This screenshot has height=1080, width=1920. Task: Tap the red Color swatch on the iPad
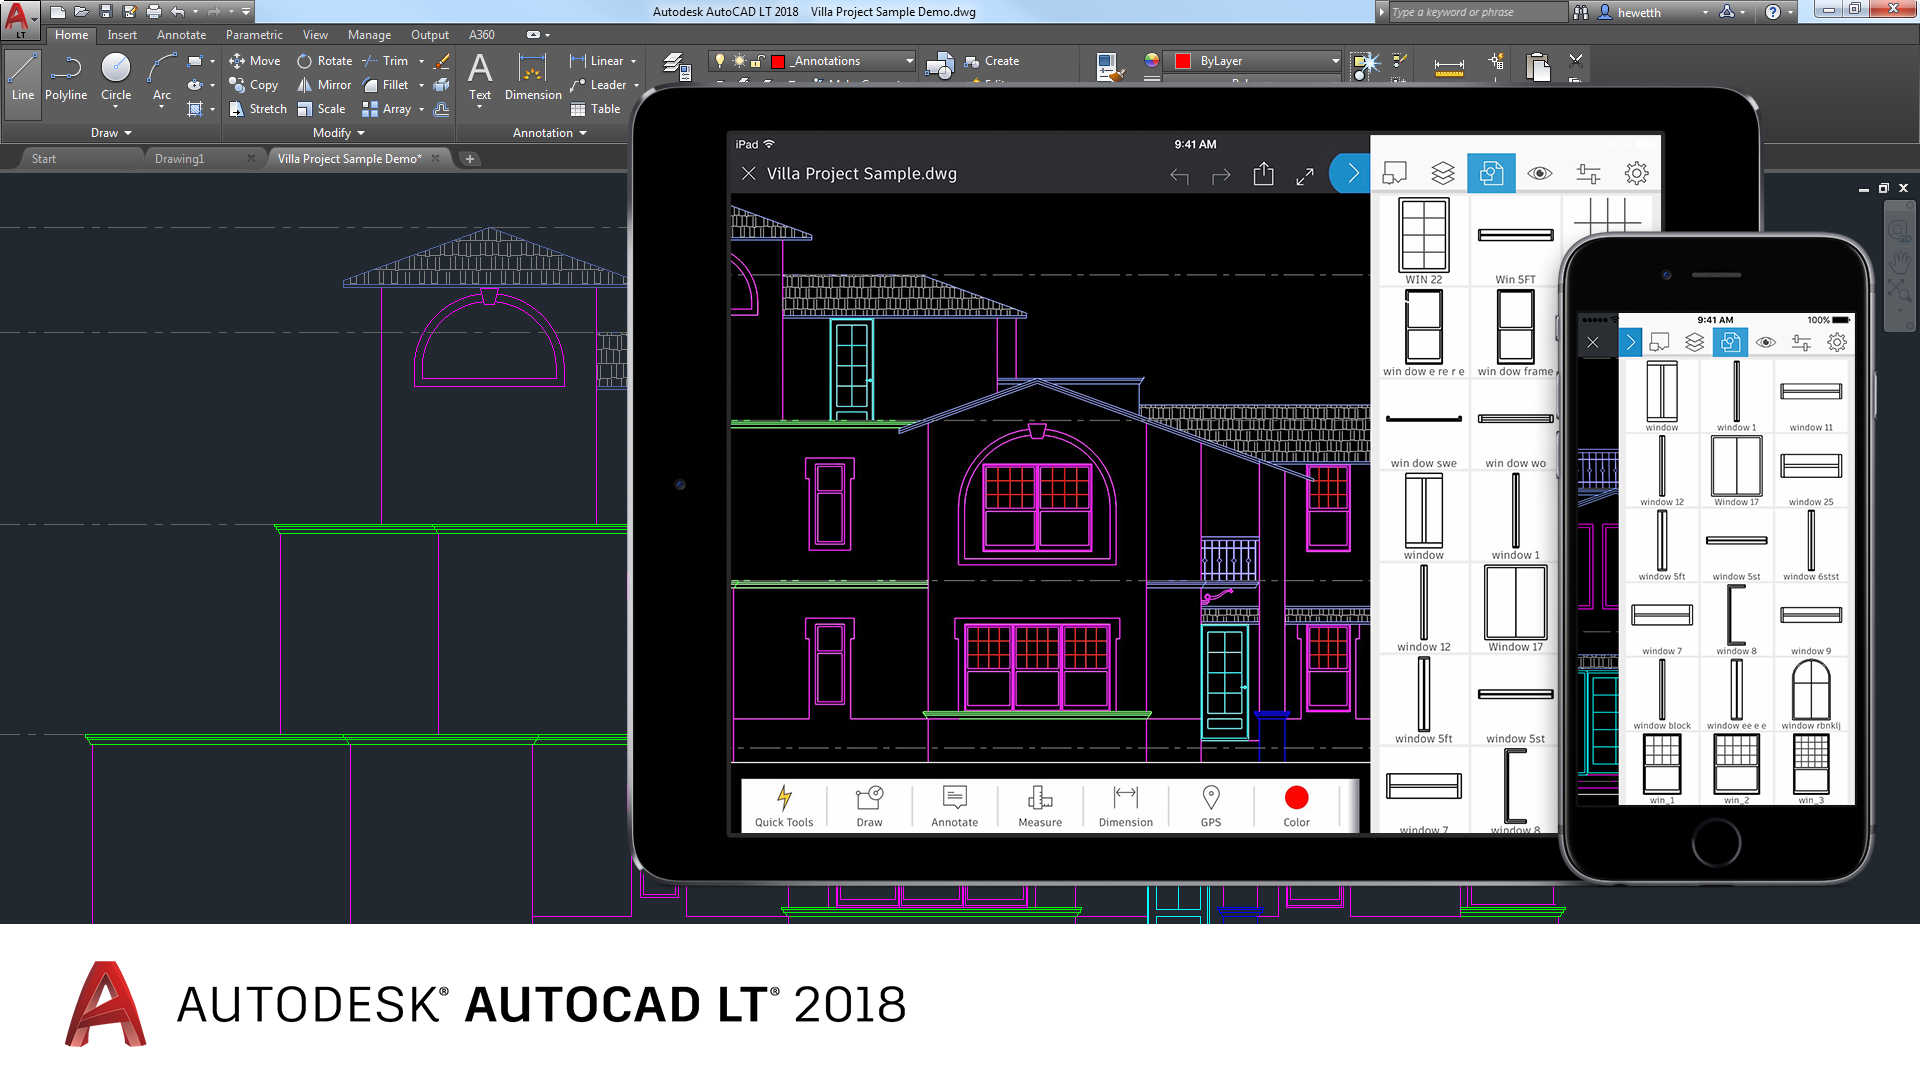(1296, 798)
